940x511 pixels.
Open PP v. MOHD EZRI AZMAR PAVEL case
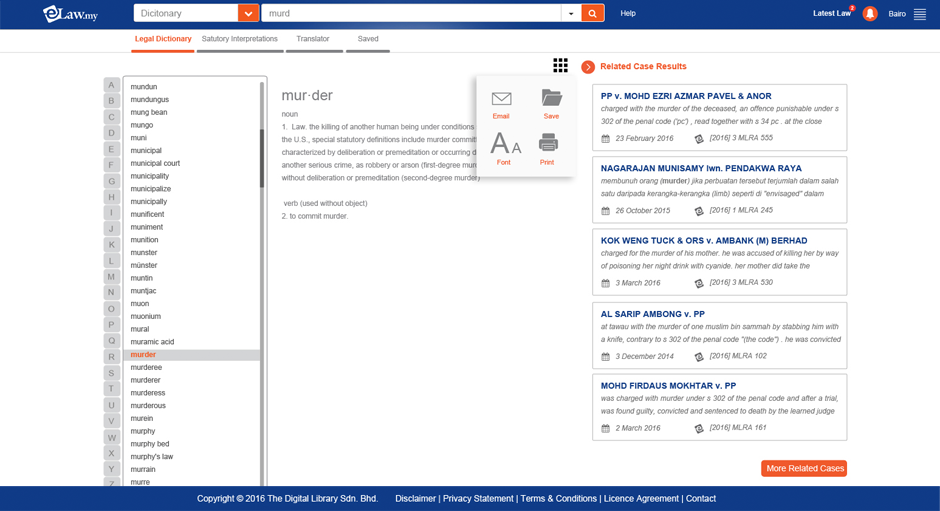coord(686,96)
